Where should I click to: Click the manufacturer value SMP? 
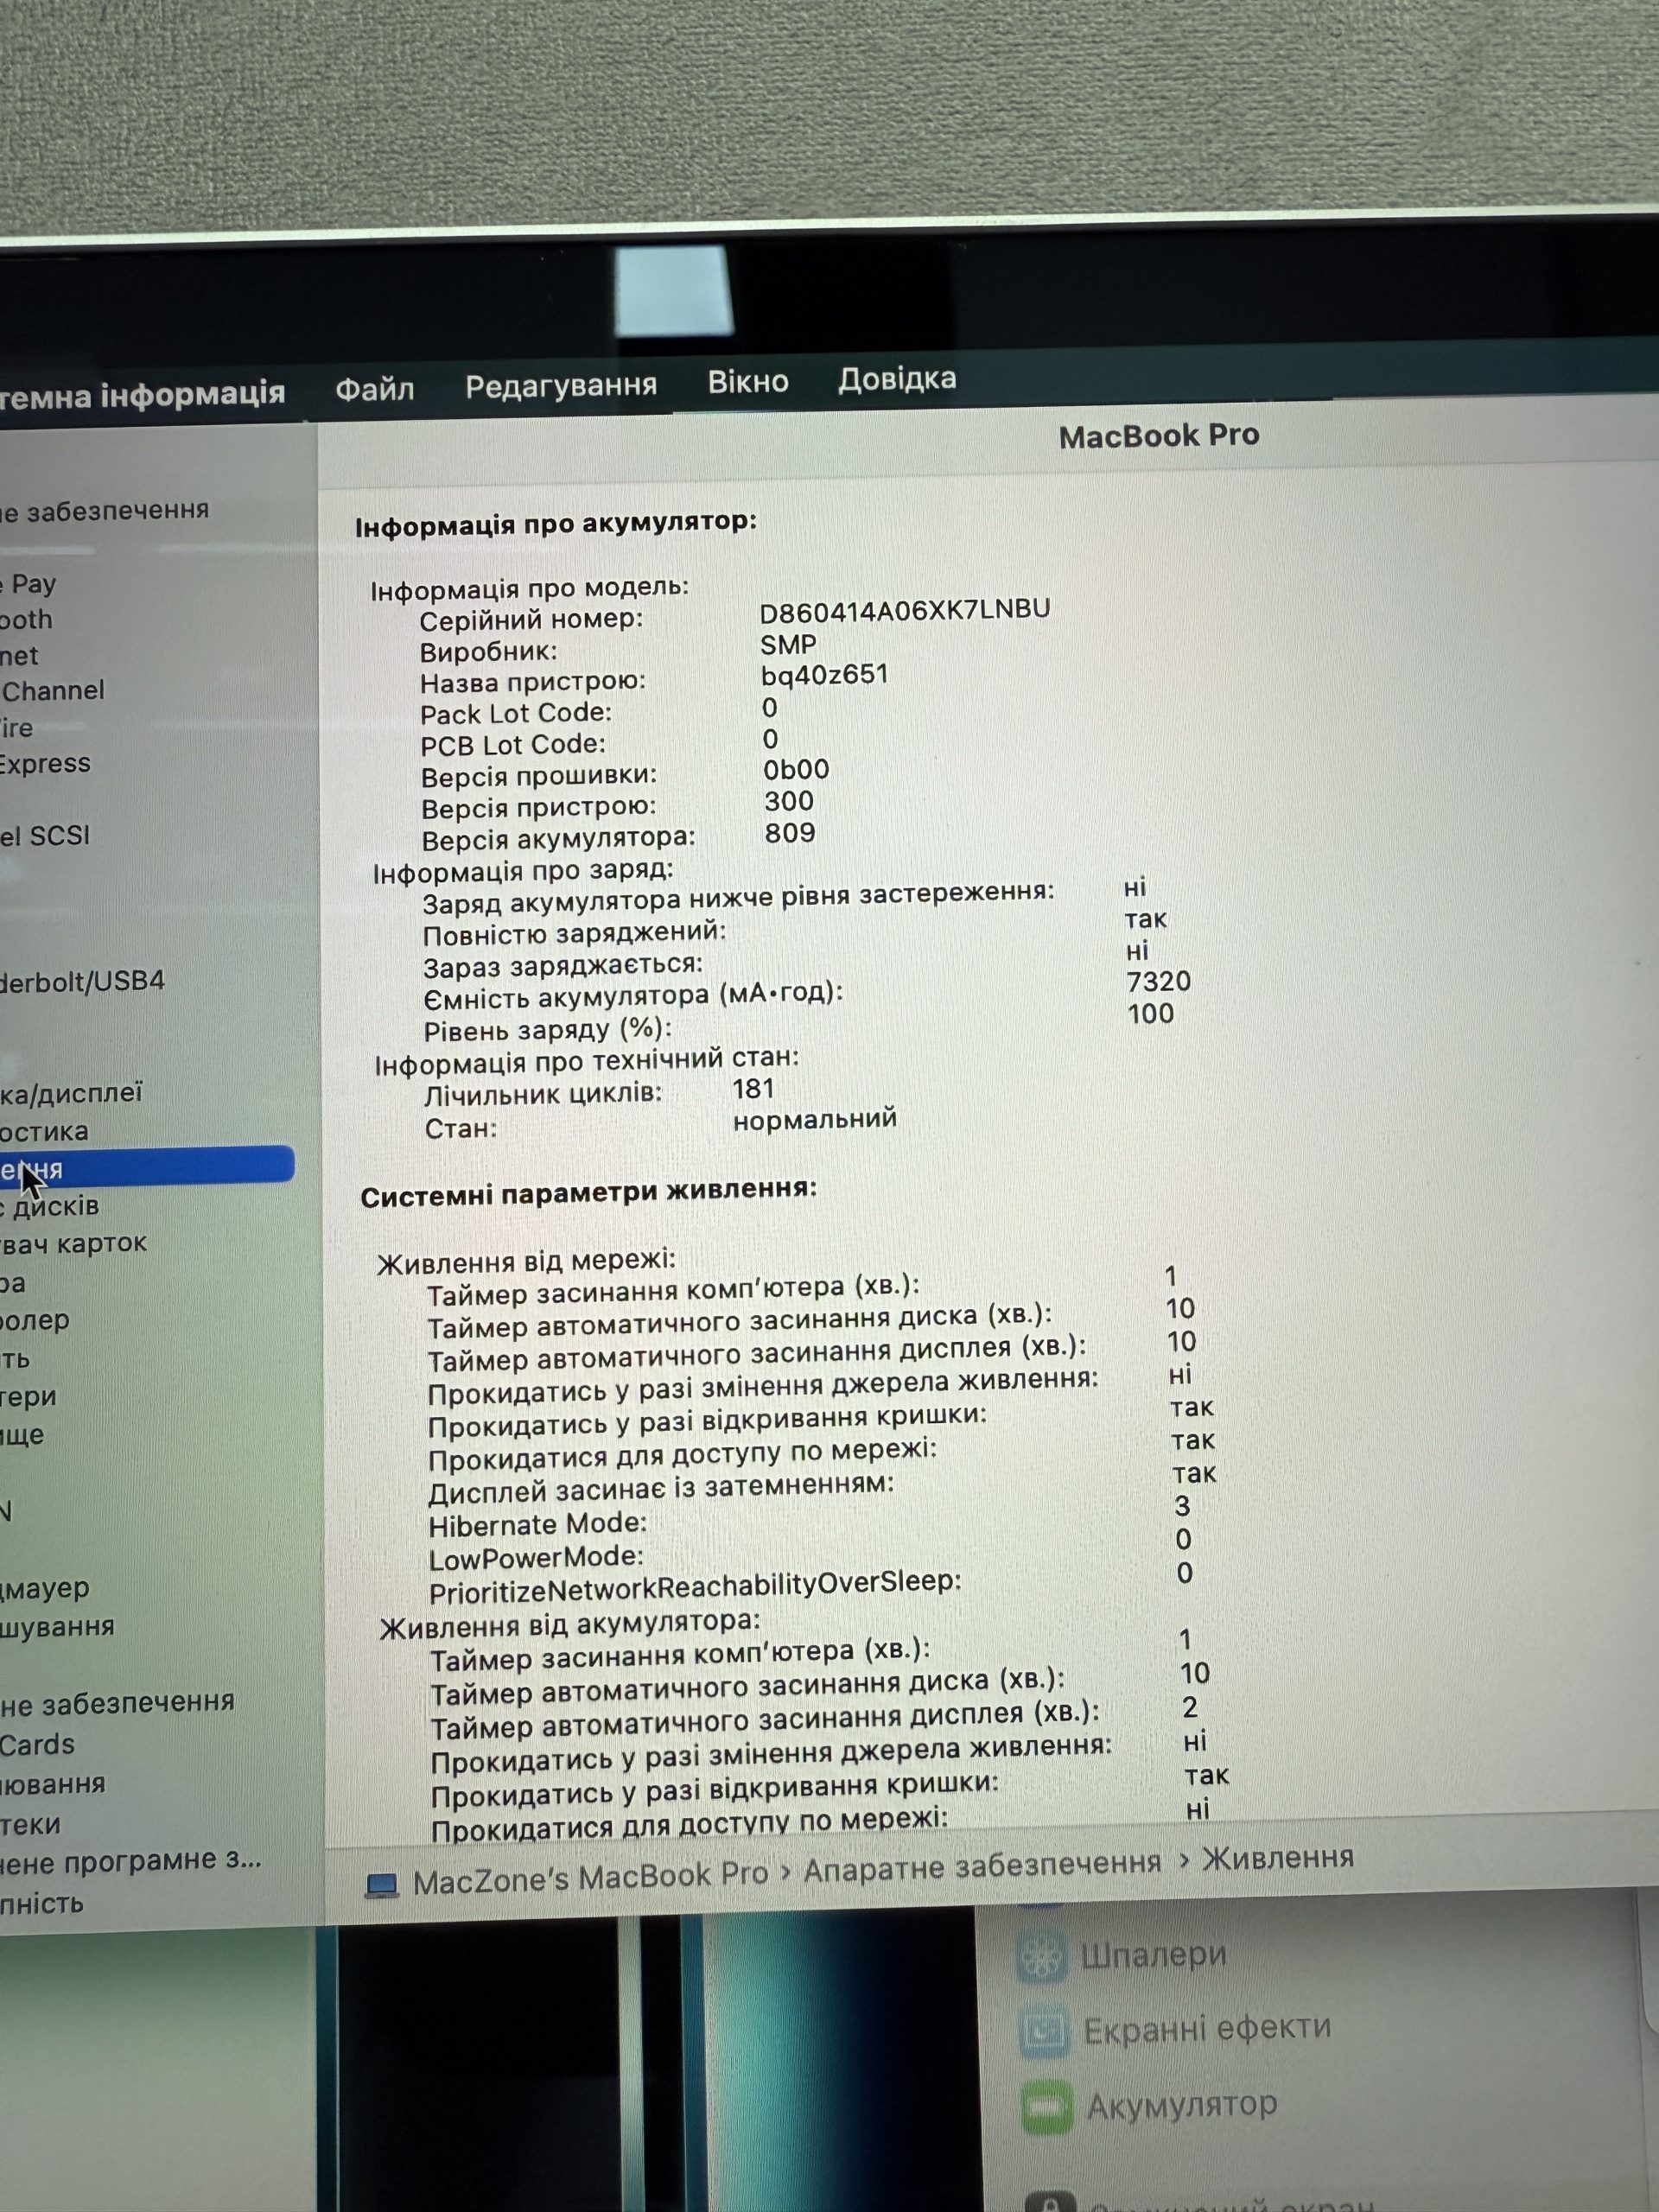[788, 645]
